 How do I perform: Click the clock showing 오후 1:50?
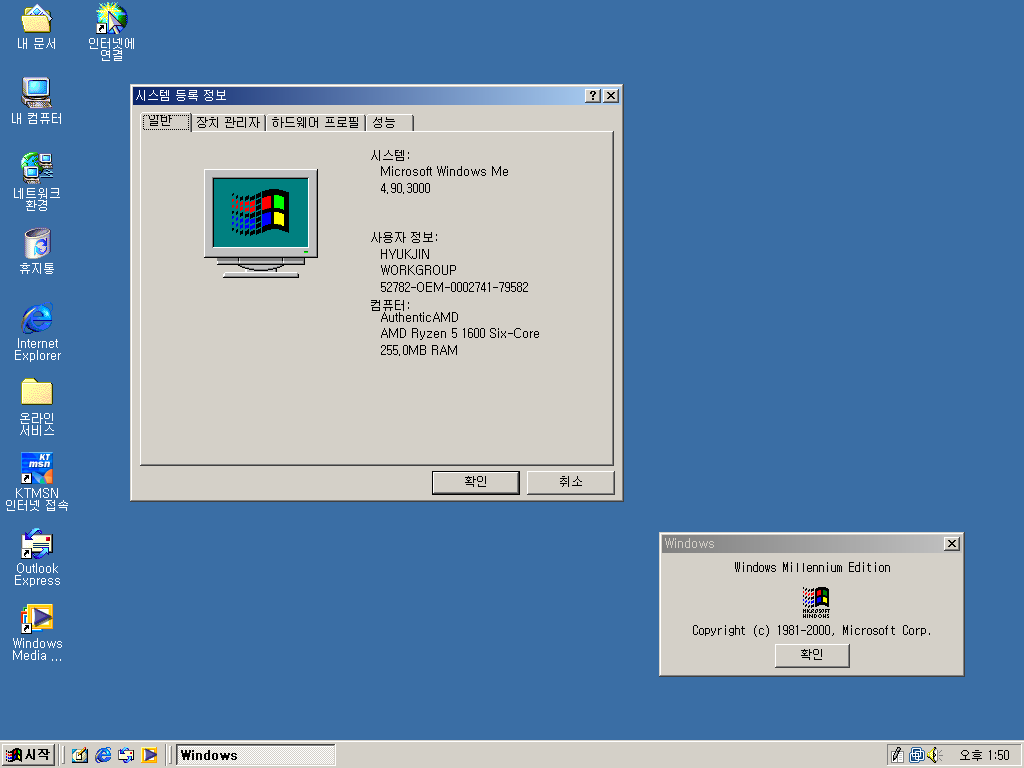click(x=984, y=755)
